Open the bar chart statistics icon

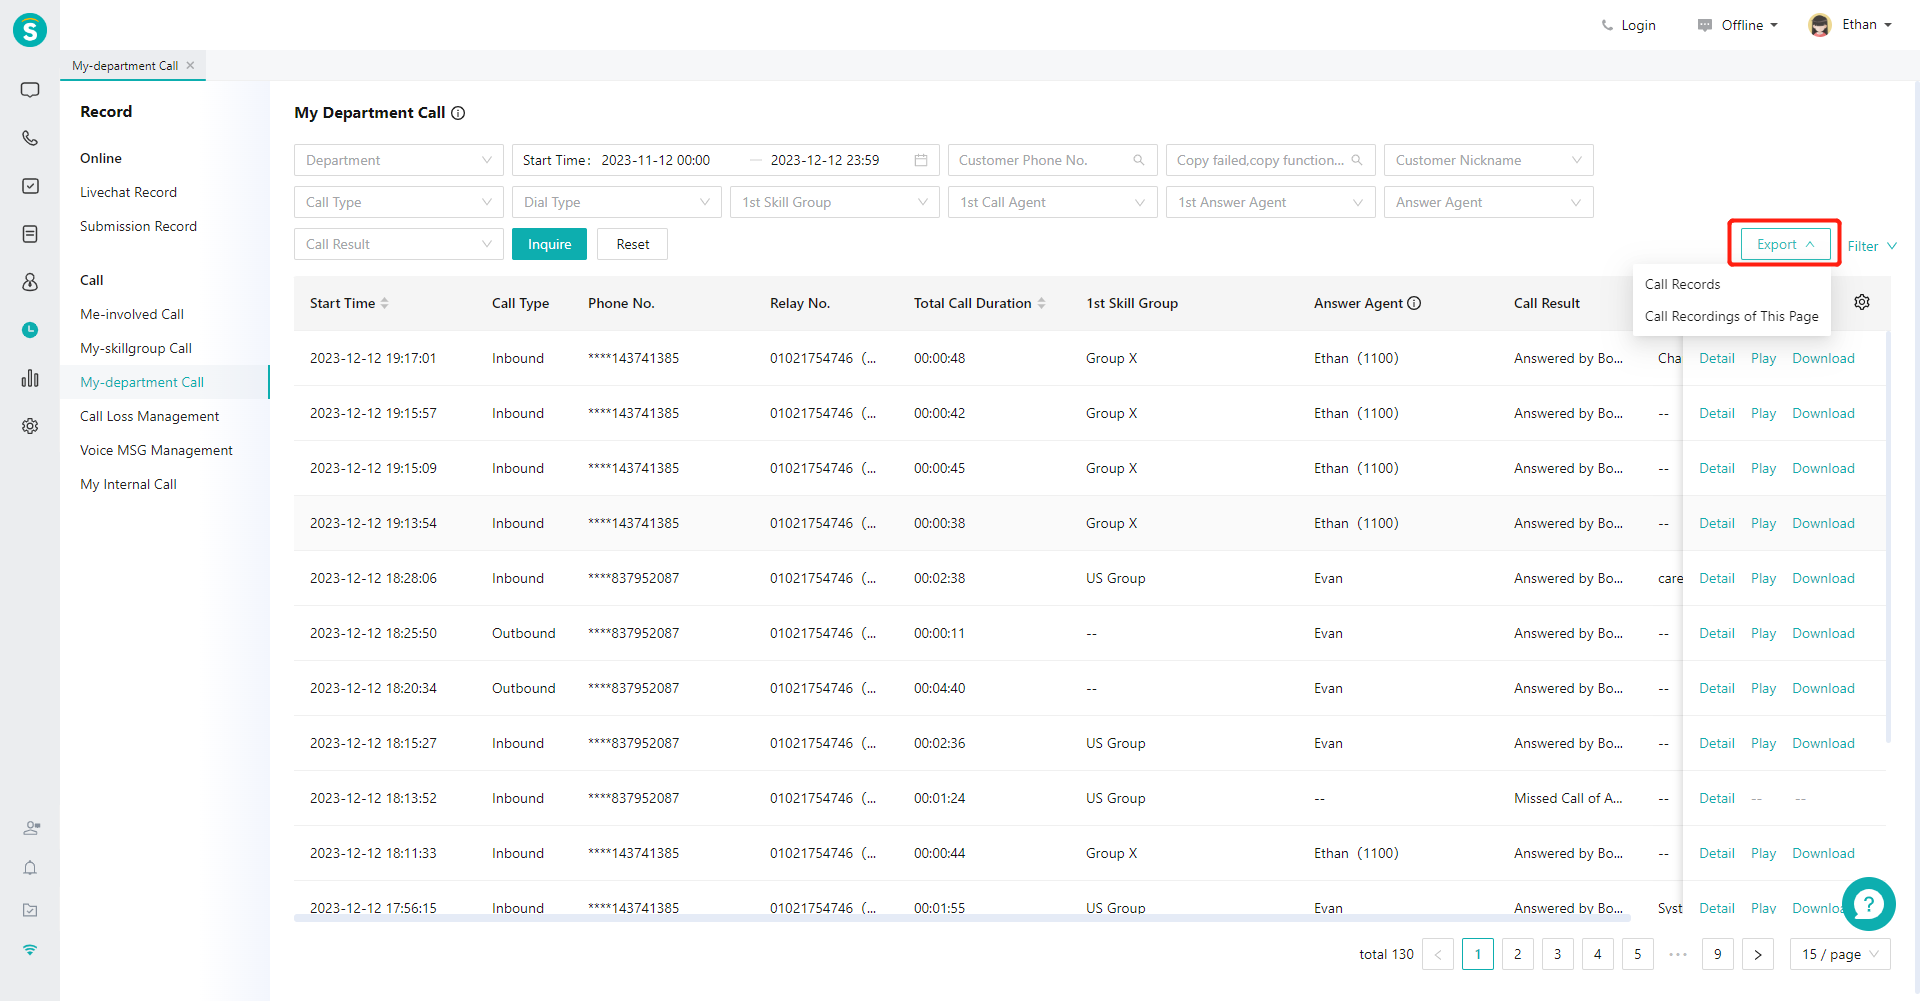coord(30,378)
